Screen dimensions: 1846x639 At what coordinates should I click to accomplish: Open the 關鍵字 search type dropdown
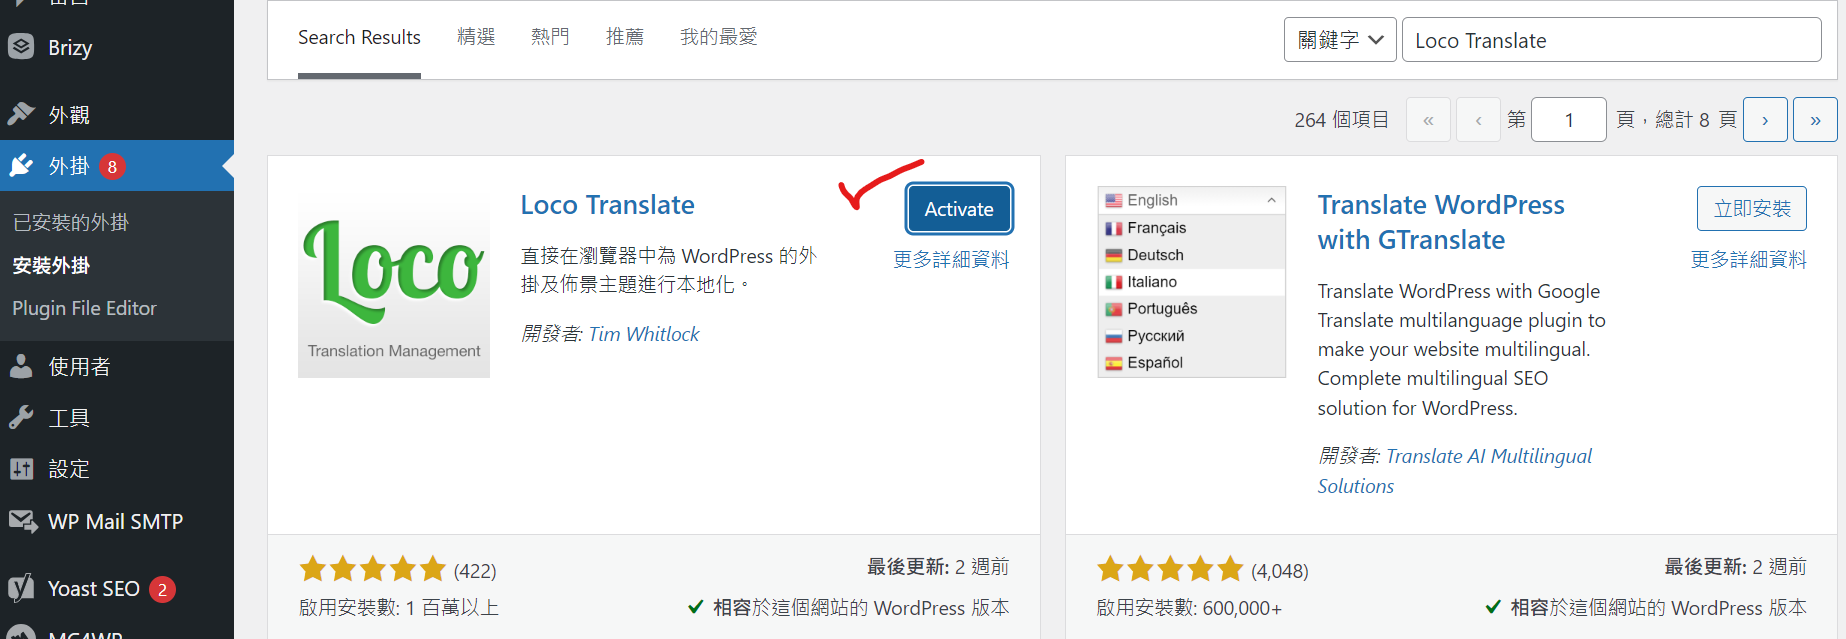(x=1339, y=40)
